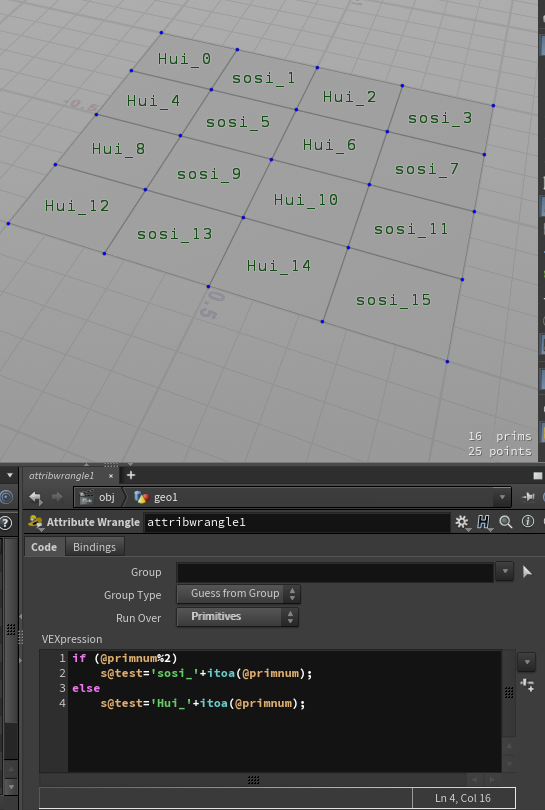Click the group selection arrow icon
Screen dimensions: 545x810
pyautogui.click(x=527, y=572)
